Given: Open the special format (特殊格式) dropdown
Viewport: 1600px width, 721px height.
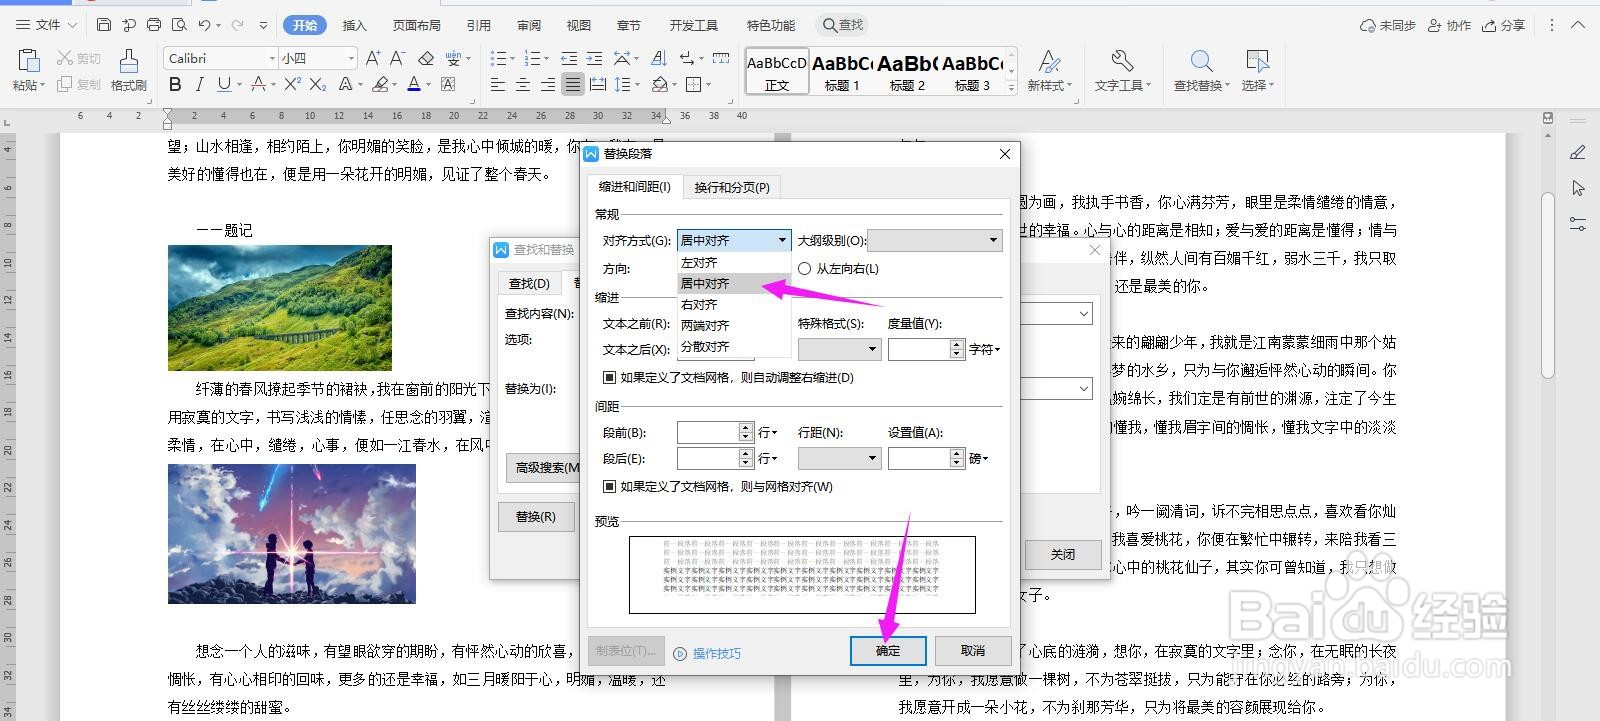Looking at the screenshot, I should pyautogui.click(x=839, y=349).
